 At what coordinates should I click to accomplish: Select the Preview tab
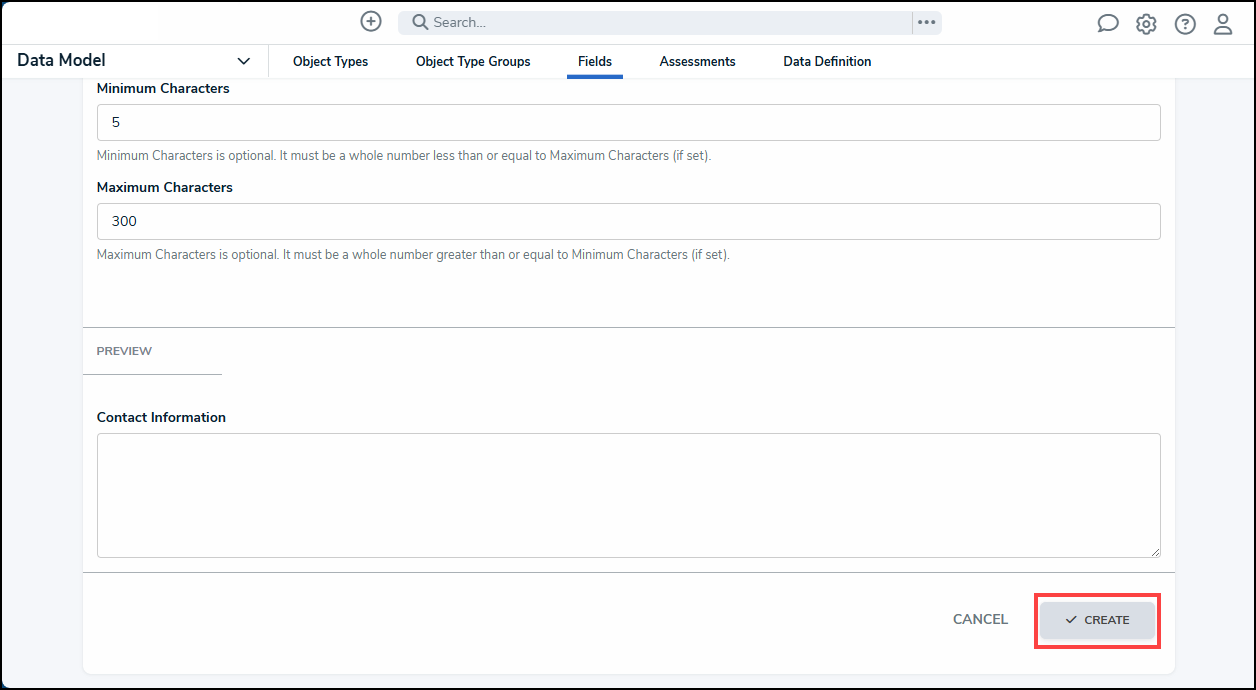coord(124,351)
